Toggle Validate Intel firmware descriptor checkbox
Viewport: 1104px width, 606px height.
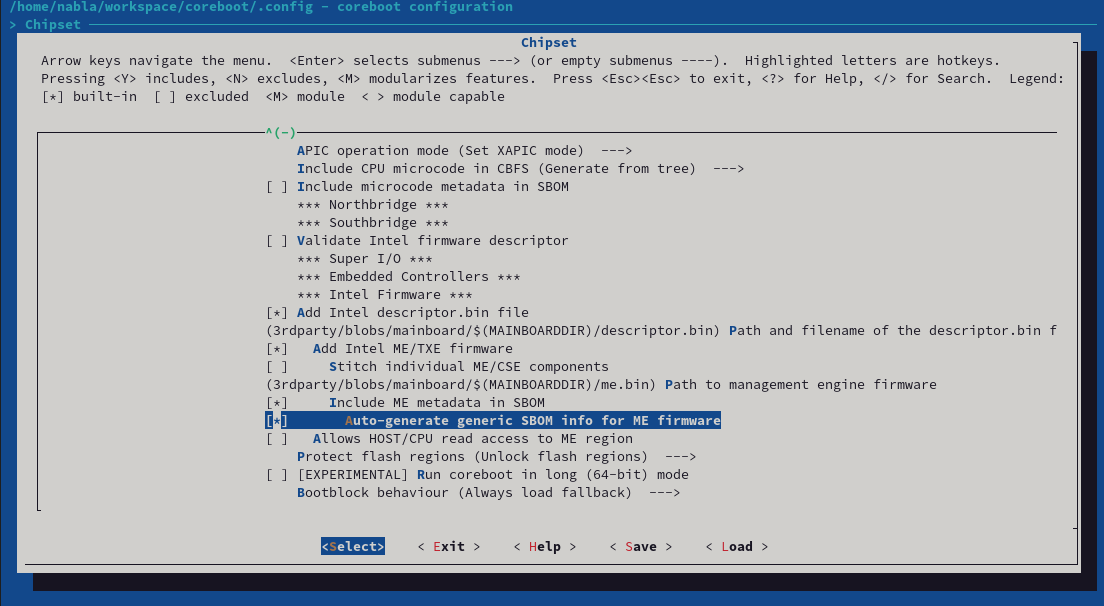pyautogui.click(x=277, y=241)
